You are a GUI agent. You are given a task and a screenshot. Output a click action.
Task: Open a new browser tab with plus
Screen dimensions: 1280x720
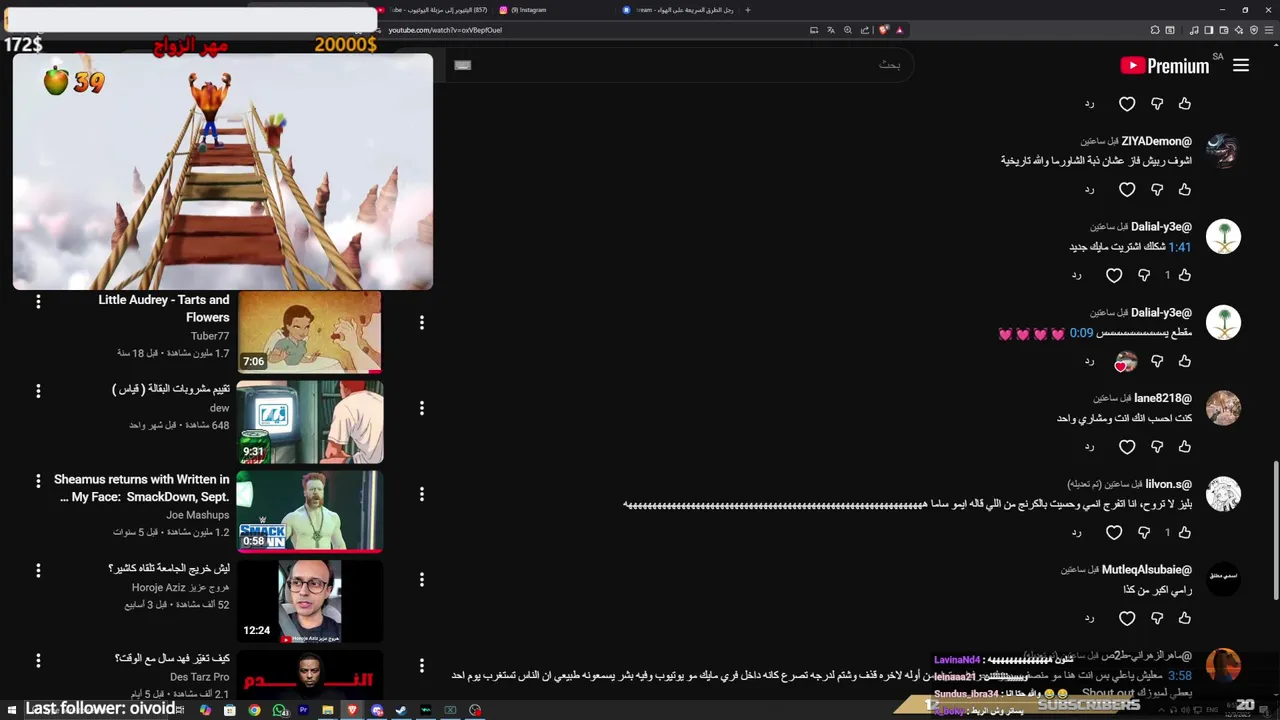pos(747,10)
